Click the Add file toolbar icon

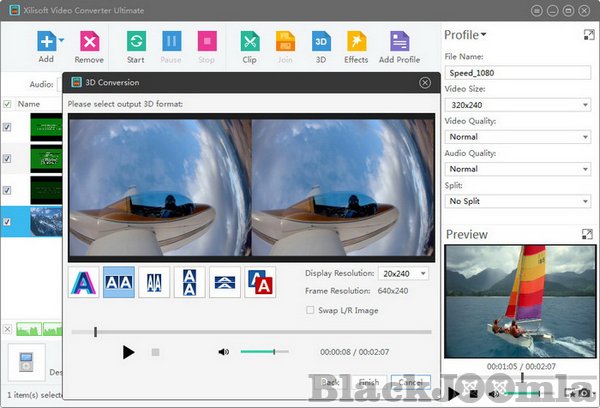click(45, 42)
